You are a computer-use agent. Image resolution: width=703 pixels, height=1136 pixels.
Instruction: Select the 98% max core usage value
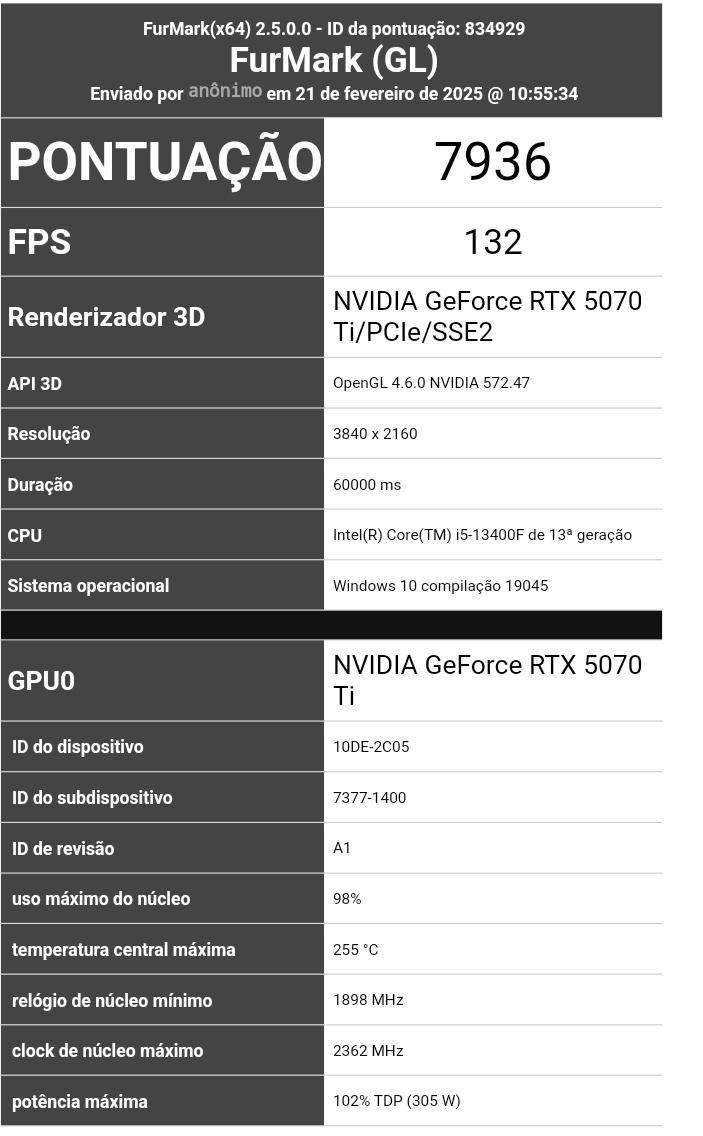tap(347, 899)
